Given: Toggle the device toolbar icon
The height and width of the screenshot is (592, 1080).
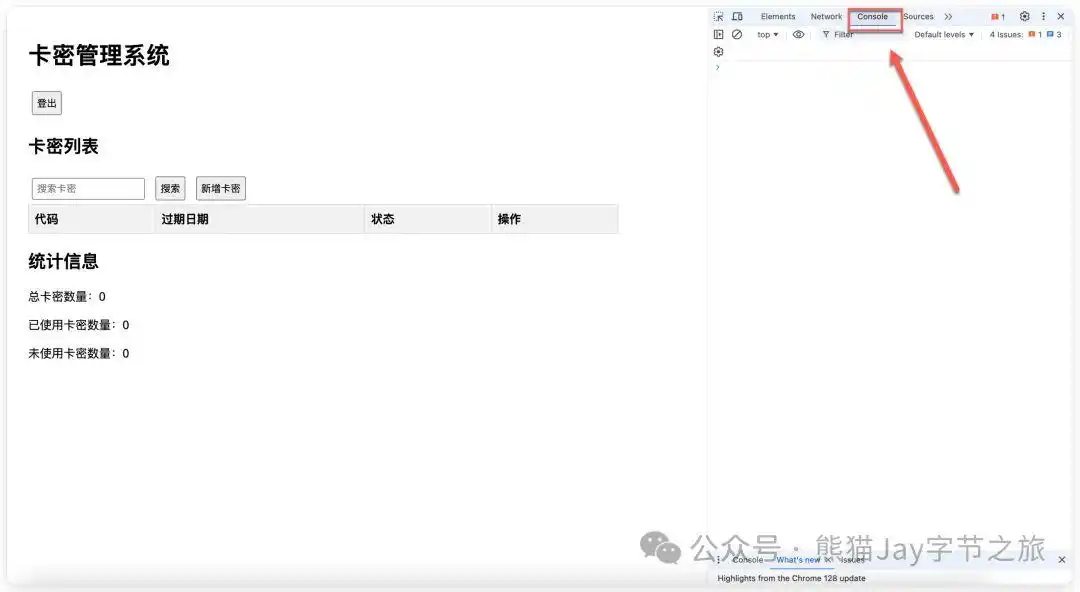Looking at the screenshot, I should (737, 15).
